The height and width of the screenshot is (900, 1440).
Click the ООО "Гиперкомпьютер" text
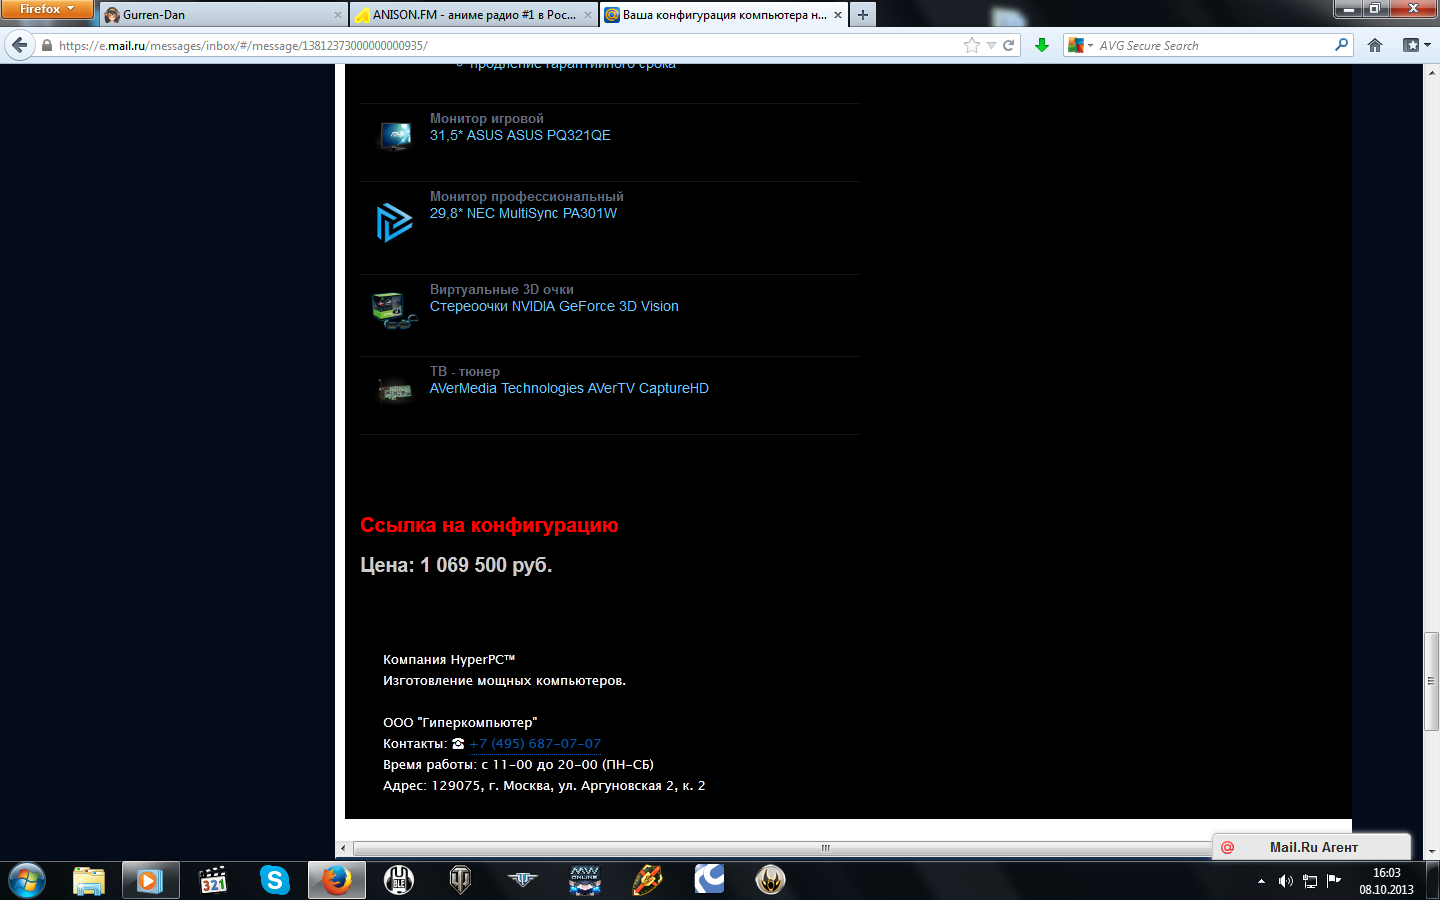(x=460, y=722)
